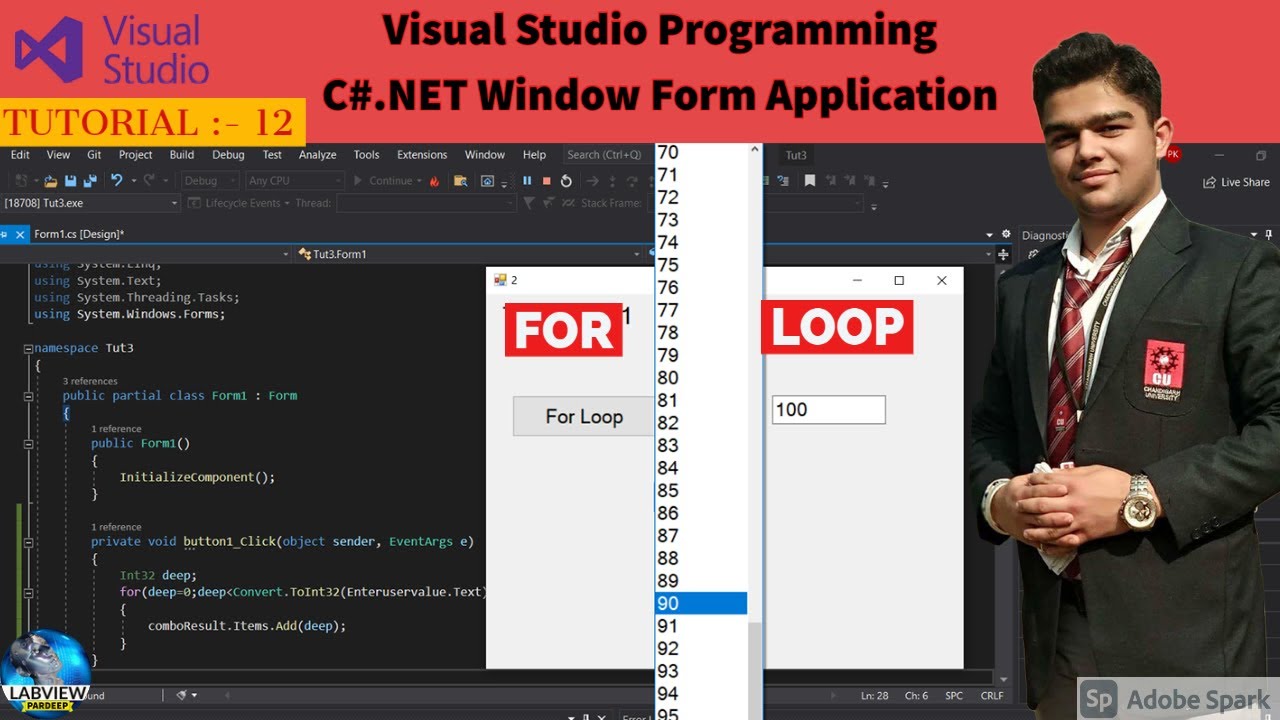Collapse the Form1 class block
1280x720 pixels.
pos(28,396)
